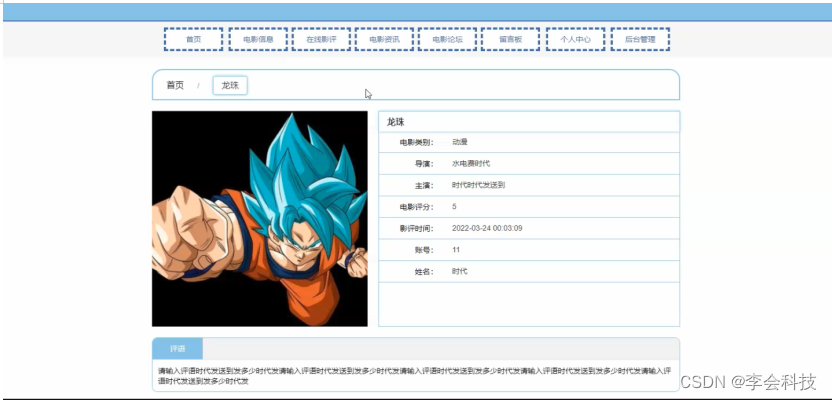832x400 pixels.
Task: Click the 姓名: label
Action: pos(424,272)
